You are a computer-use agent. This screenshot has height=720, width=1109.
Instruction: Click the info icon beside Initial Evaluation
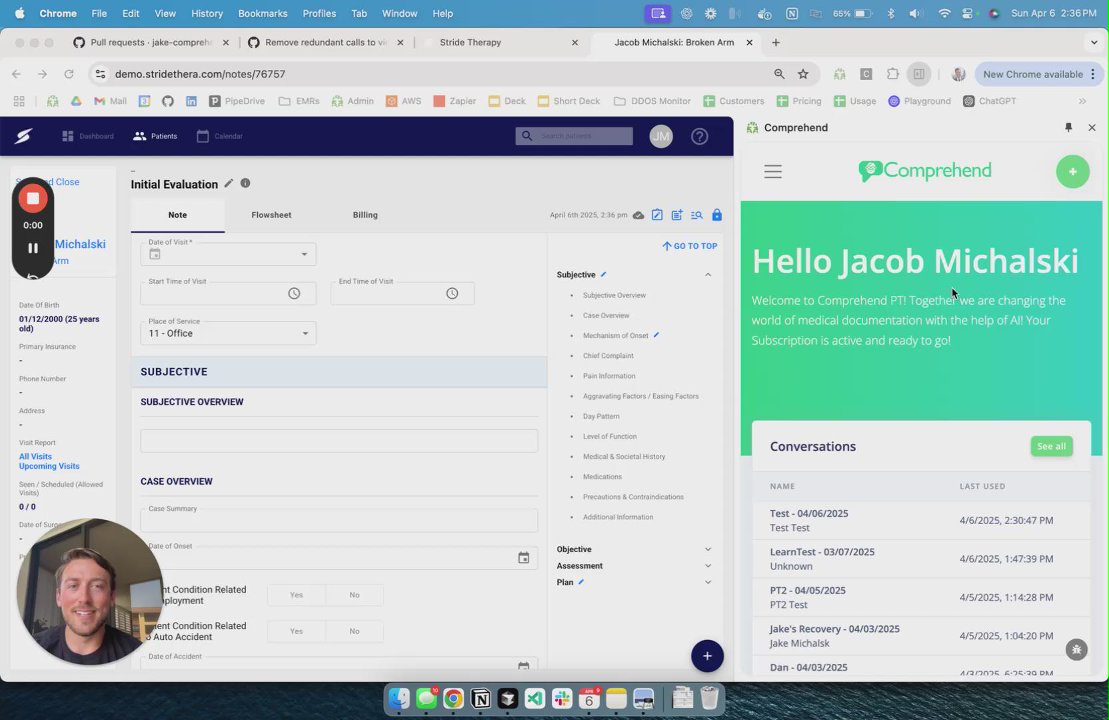(245, 183)
